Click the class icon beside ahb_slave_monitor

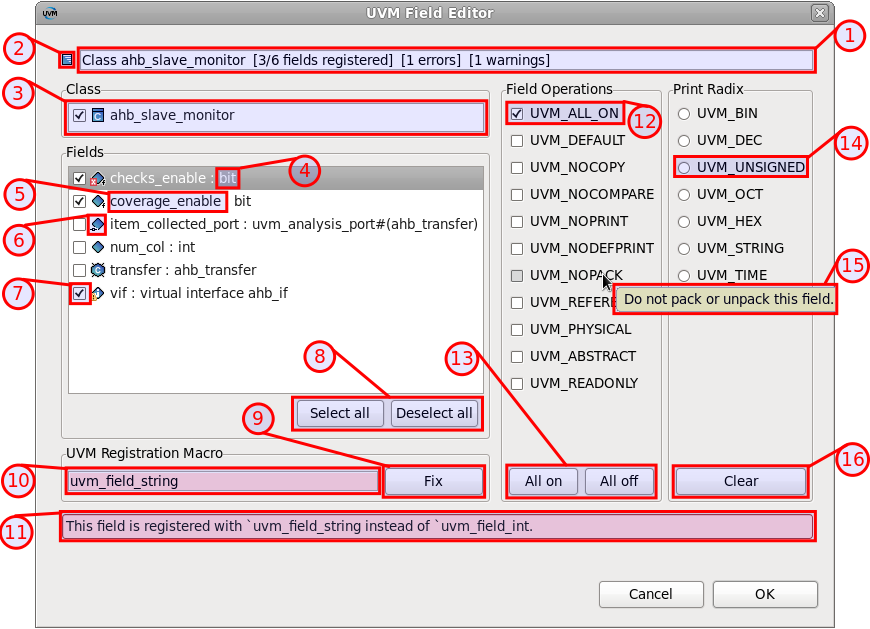point(96,115)
